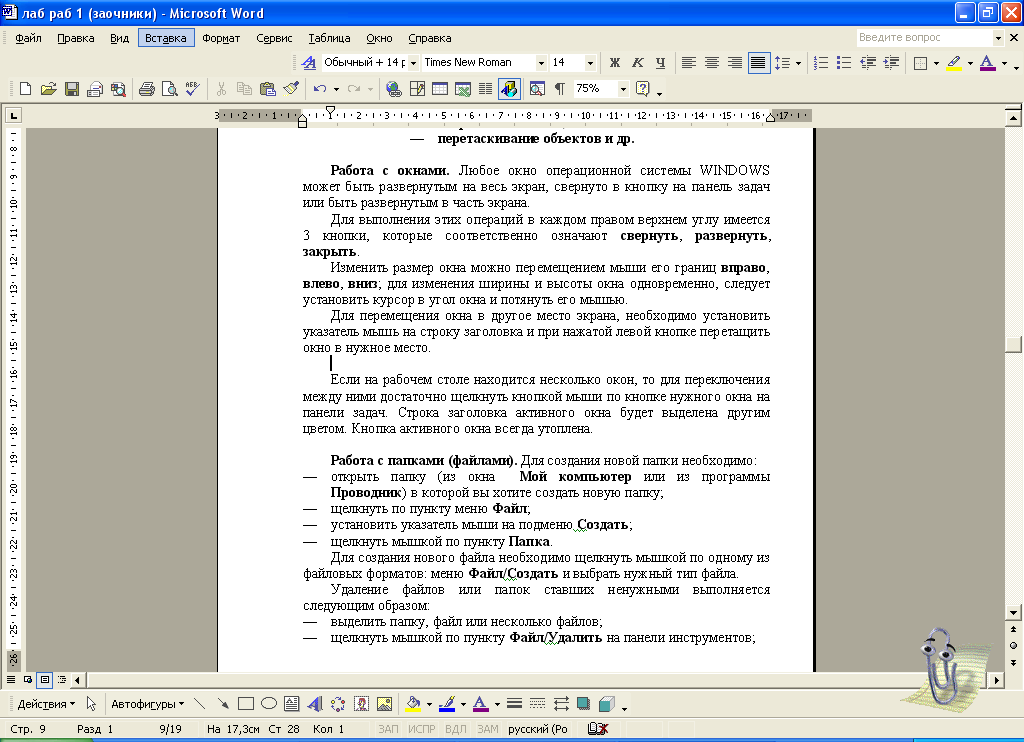
Task: Activate the Format Painter brush
Action: 291,89
